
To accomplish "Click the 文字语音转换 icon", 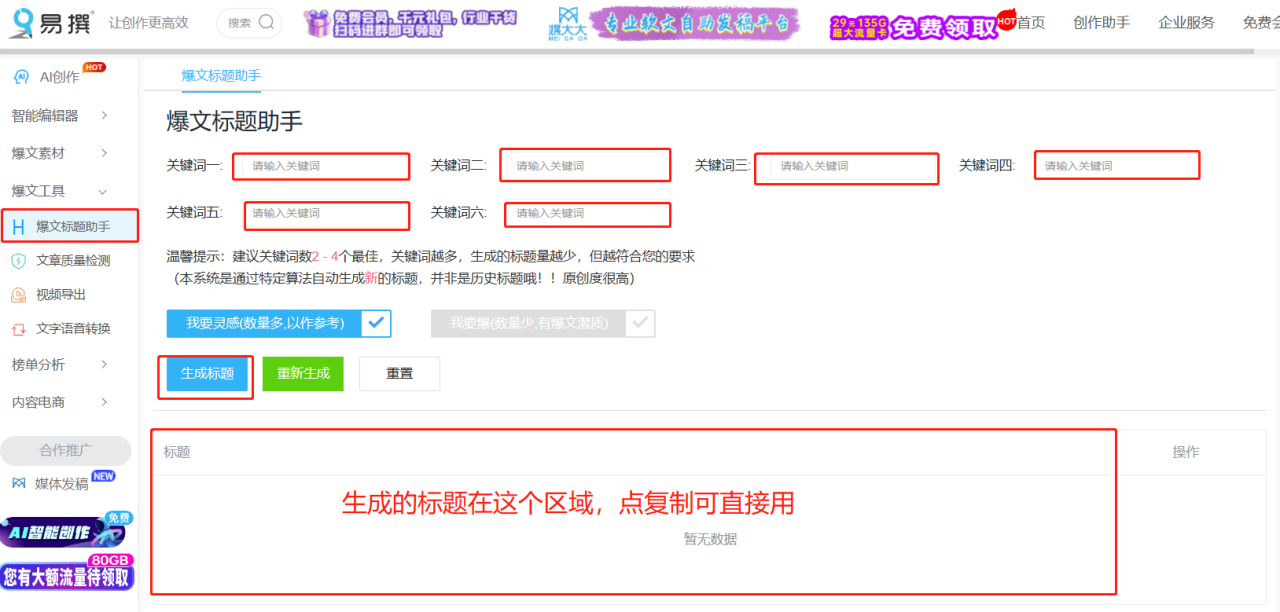I will coord(18,329).
